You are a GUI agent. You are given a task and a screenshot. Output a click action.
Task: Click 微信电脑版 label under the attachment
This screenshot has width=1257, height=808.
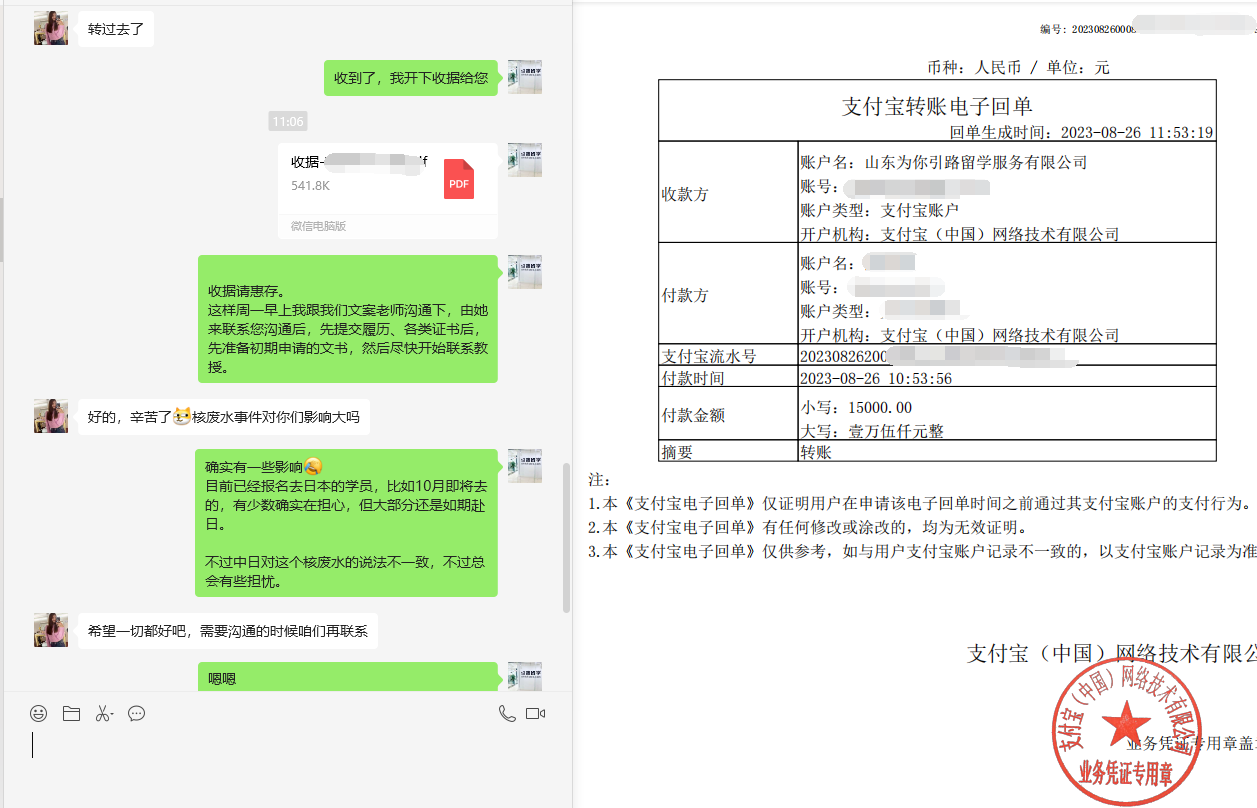tap(319, 226)
